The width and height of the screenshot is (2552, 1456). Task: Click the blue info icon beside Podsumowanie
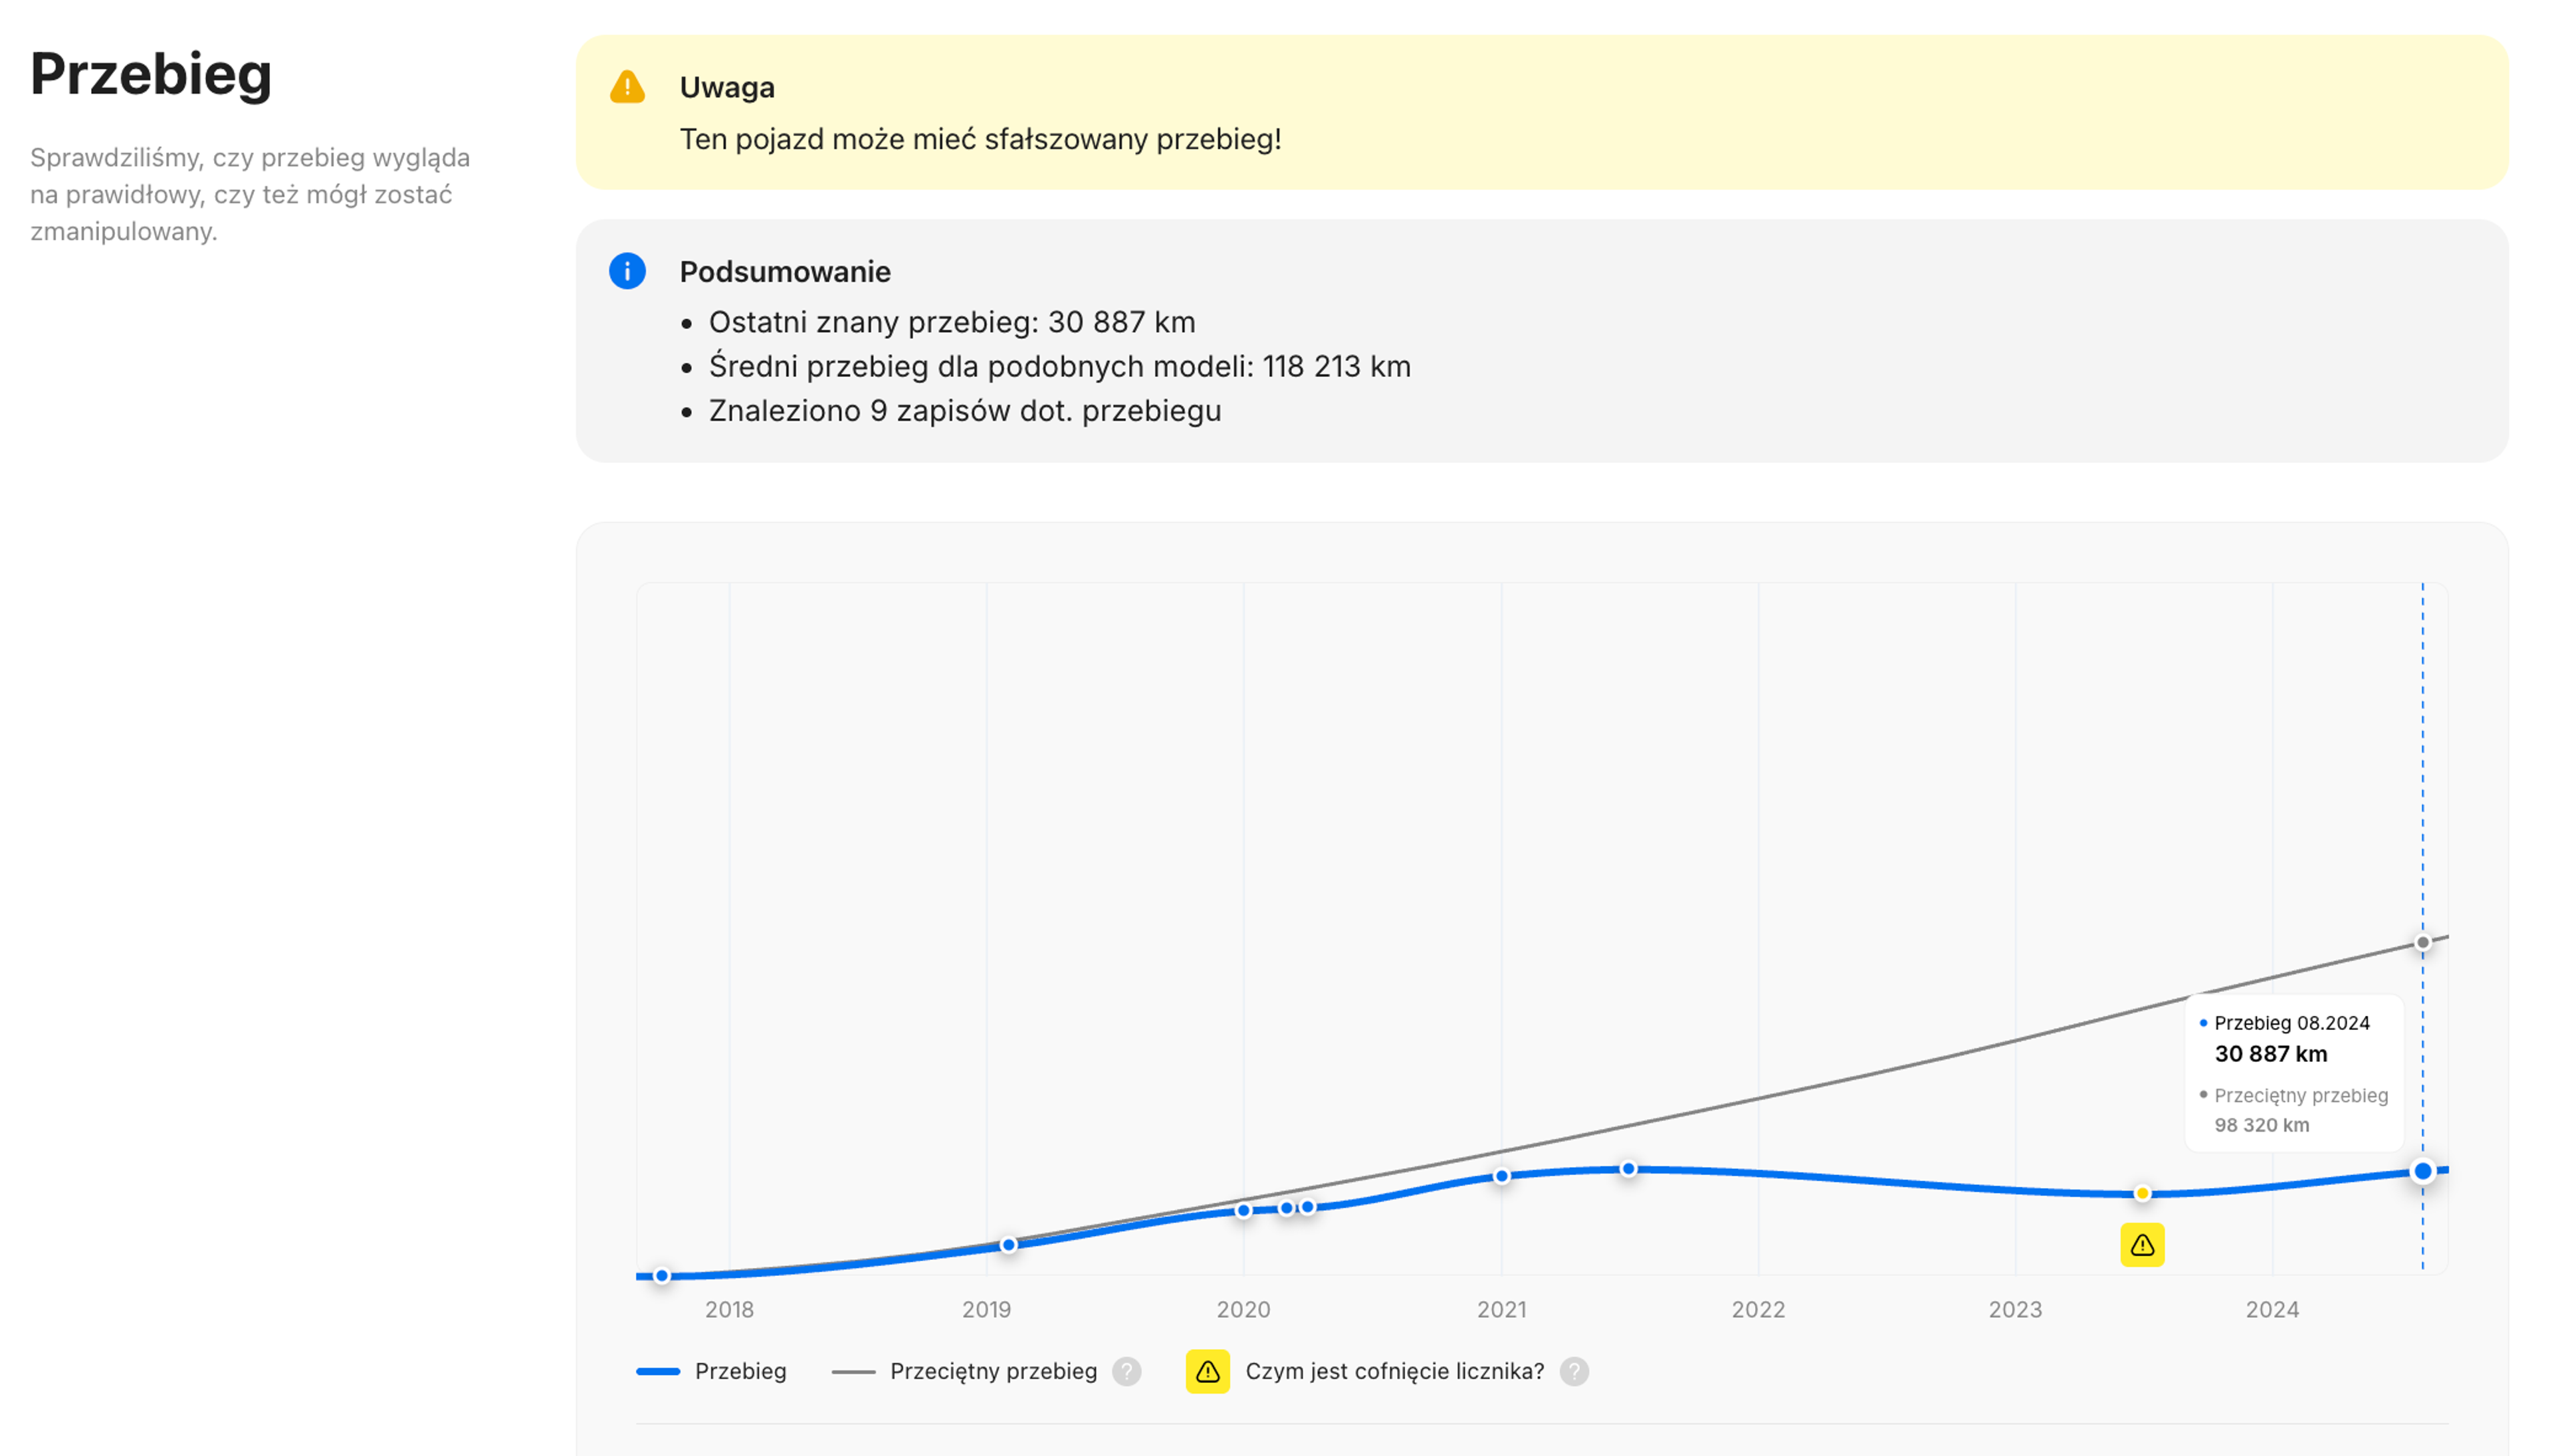(627, 271)
